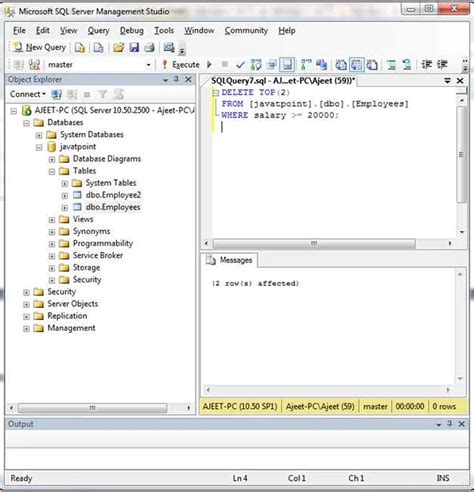Image resolution: width=474 pixels, height=492 pixels.
Task: Toggle Include Actual Execution Plan
Action: 306,65
